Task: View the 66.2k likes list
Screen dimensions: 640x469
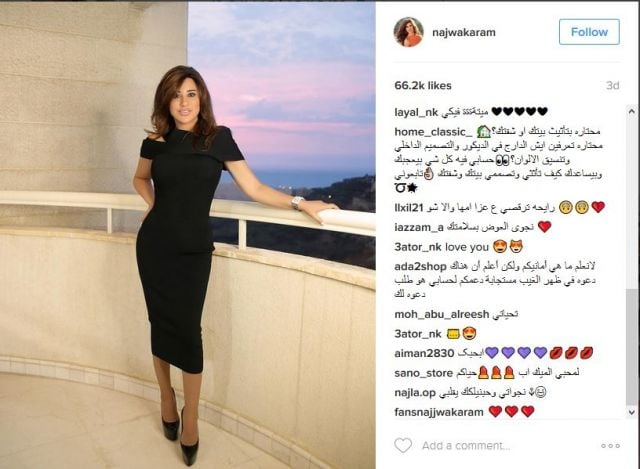Action: click(x=423, y=86)
